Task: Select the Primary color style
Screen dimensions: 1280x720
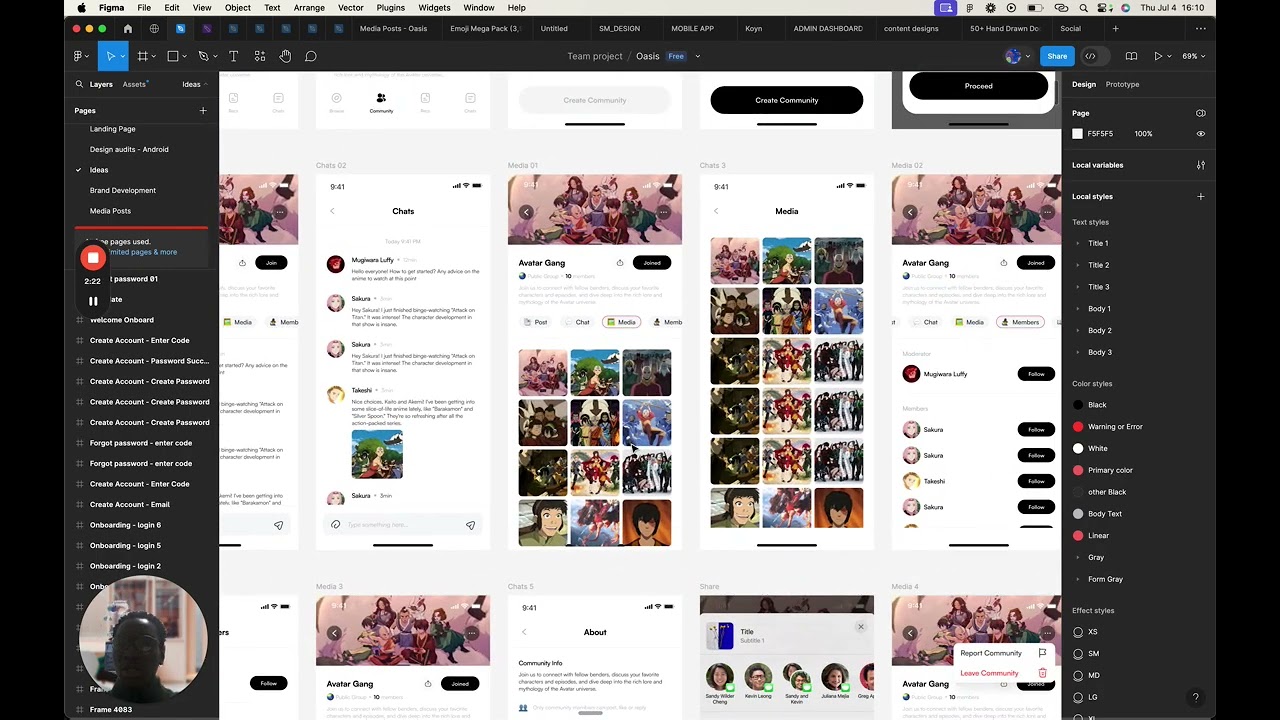Action: click(x=1110, y=470)
